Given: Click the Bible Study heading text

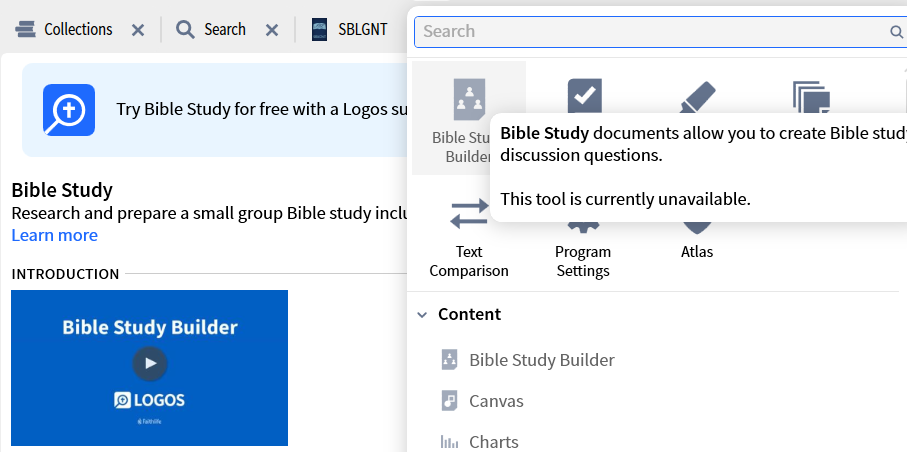Looking at the screenshot, I should click(x=62, y=190).
